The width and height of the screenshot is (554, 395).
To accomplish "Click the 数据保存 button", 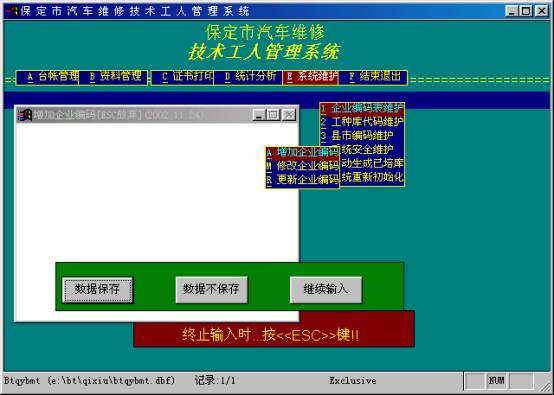I will tap(98, 290).
